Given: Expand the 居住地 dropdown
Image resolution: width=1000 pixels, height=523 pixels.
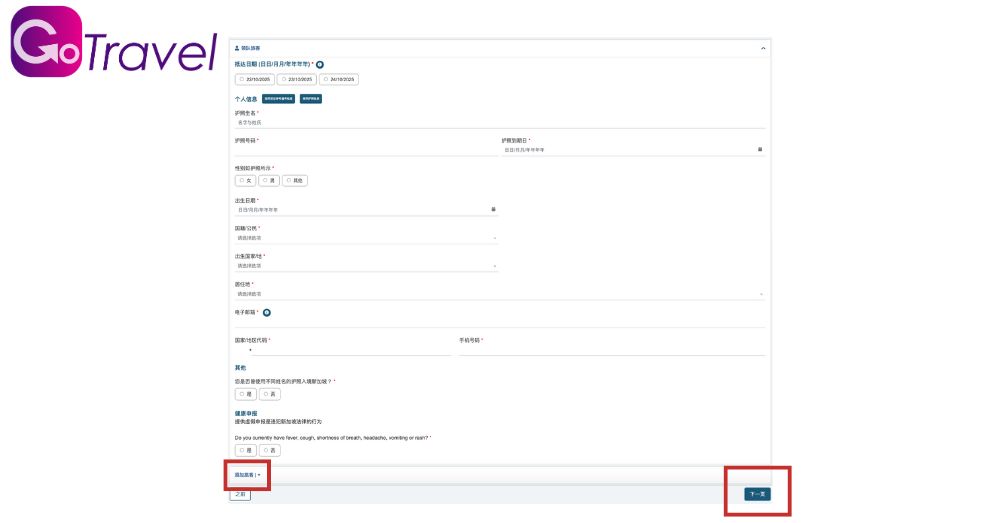Looking at the screenshot, I should click(499, 294).
